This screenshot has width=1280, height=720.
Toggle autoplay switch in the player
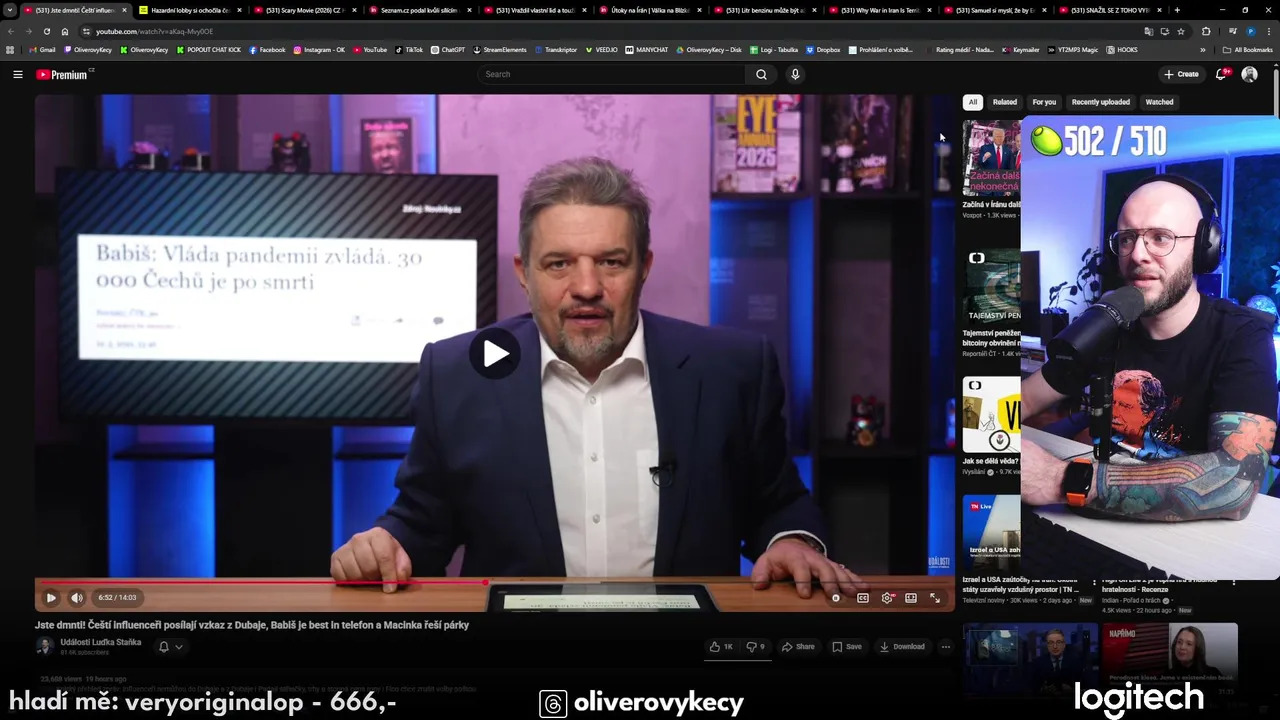[836, 598]
